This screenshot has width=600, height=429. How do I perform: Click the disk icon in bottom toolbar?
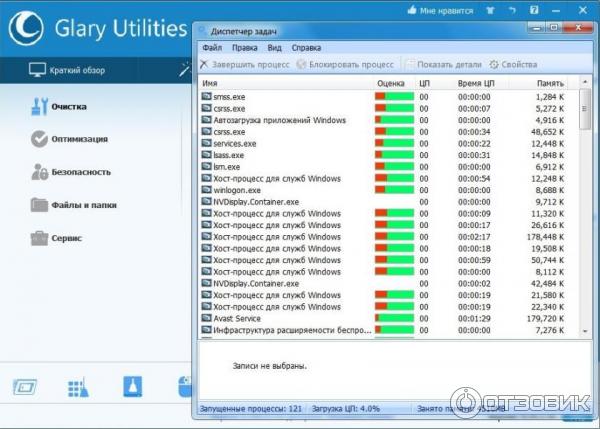[24, 388]
